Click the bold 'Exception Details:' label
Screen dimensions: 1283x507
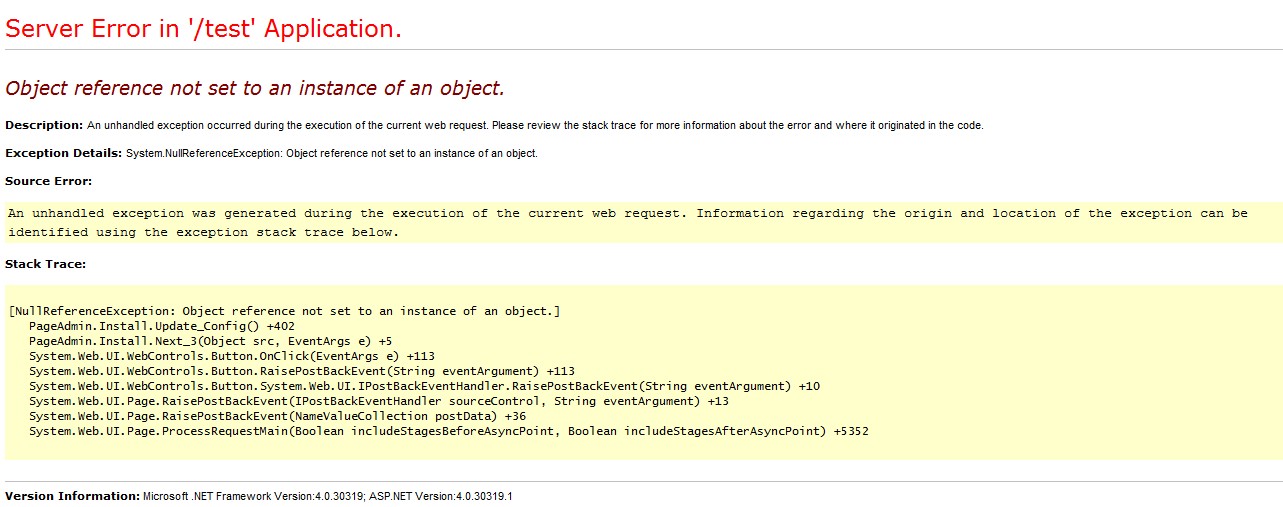(x=63, y=153)
